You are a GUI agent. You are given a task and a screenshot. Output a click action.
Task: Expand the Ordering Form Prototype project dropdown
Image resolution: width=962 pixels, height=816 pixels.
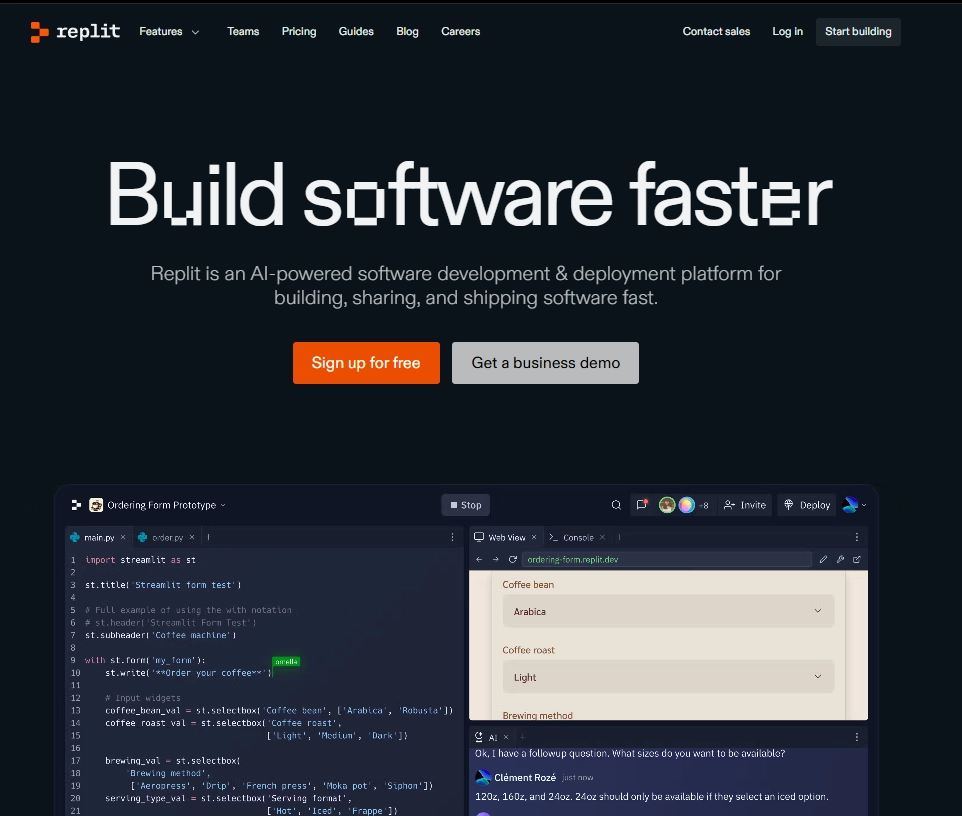[223, 505]
